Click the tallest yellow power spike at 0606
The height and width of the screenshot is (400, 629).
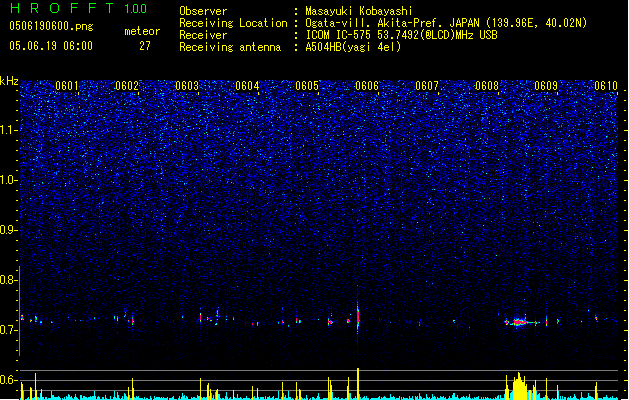pos(358,384)
